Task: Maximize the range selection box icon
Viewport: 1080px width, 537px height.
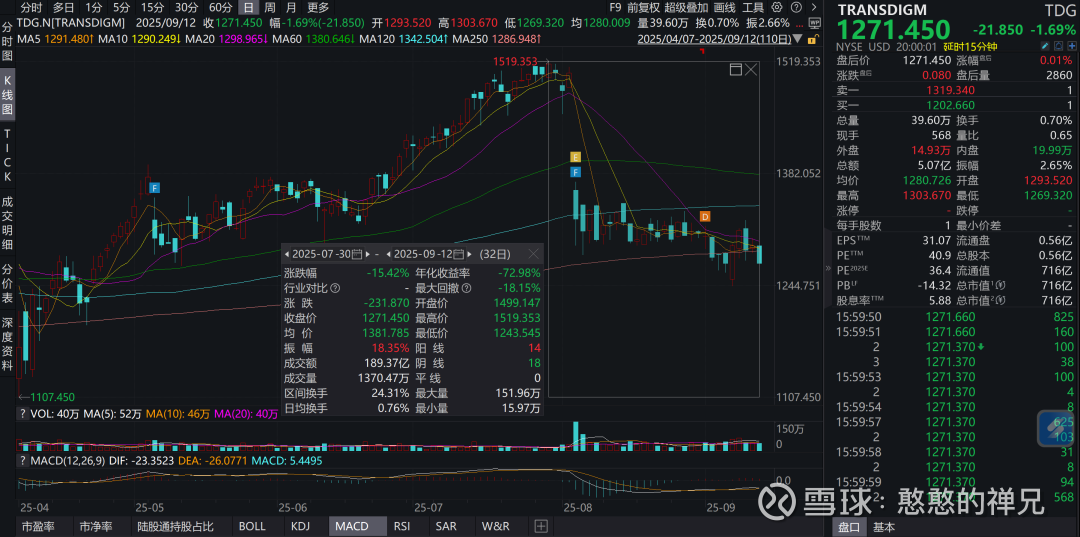Action: click(x=736, y=70)
